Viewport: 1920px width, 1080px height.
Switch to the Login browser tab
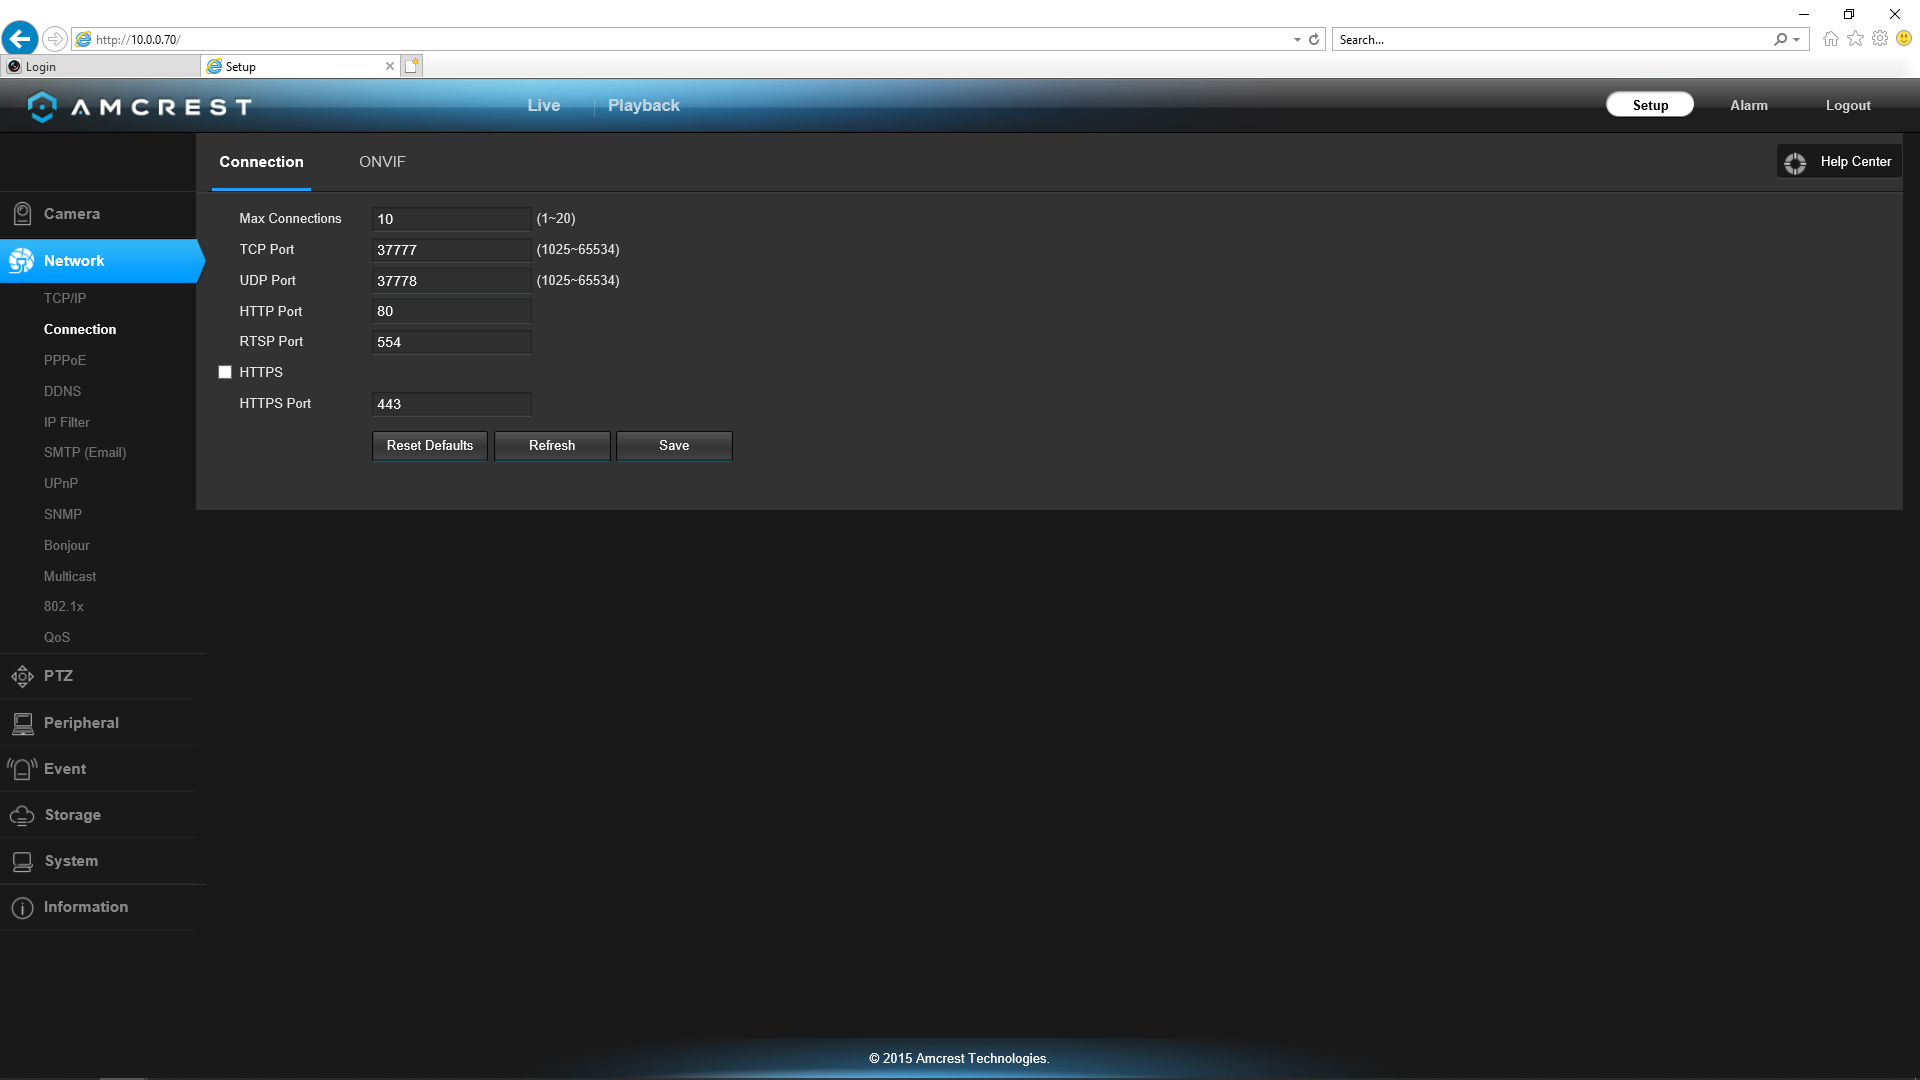[x=100, y=67]
